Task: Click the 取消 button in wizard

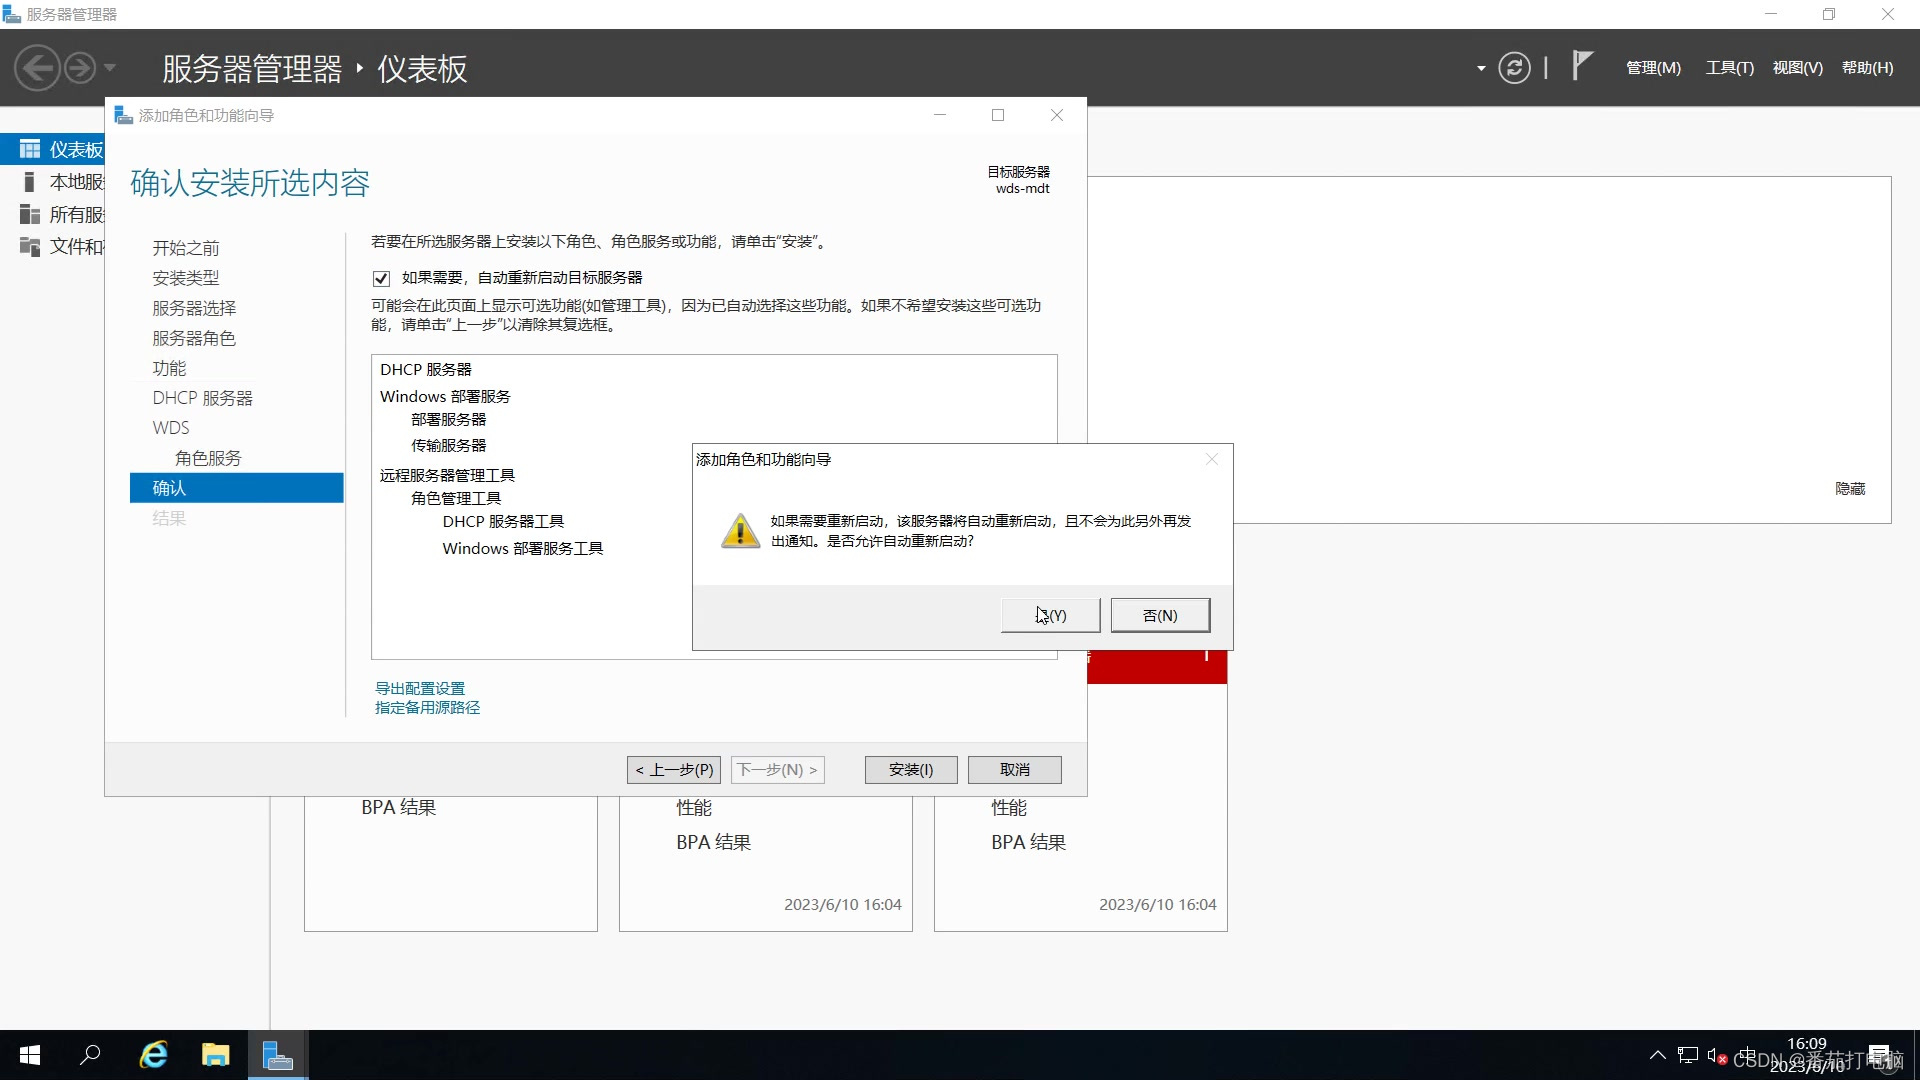Action: click(x=1014, y=769)
